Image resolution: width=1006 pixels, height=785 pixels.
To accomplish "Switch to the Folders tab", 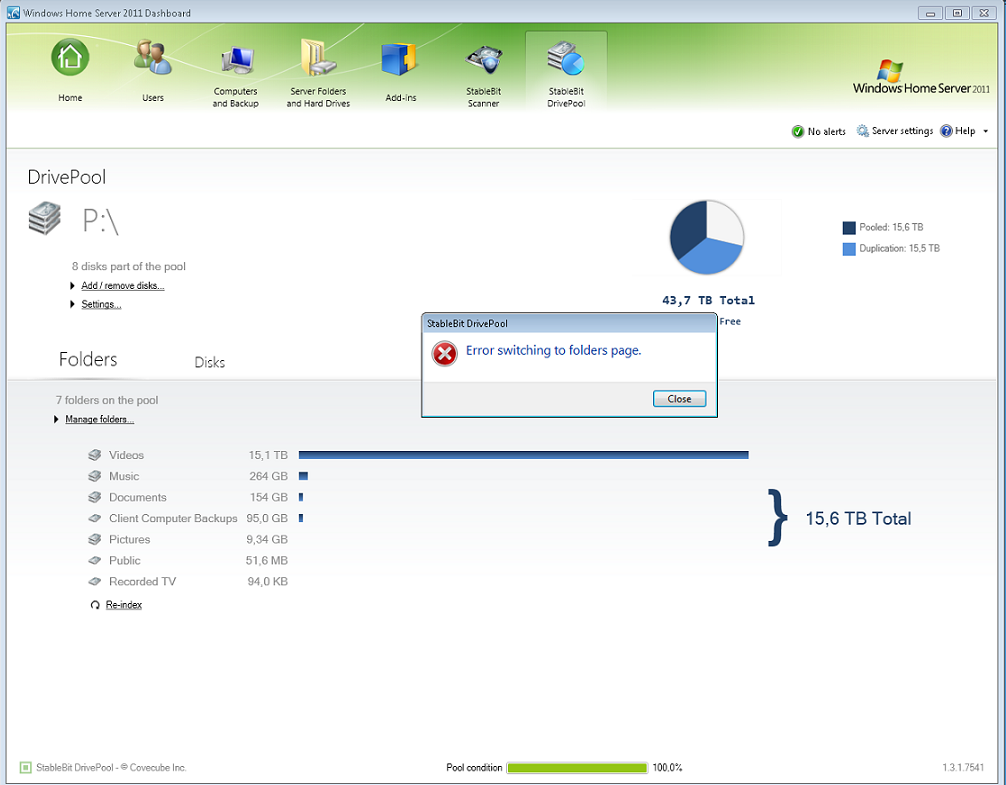I will 88,359.
